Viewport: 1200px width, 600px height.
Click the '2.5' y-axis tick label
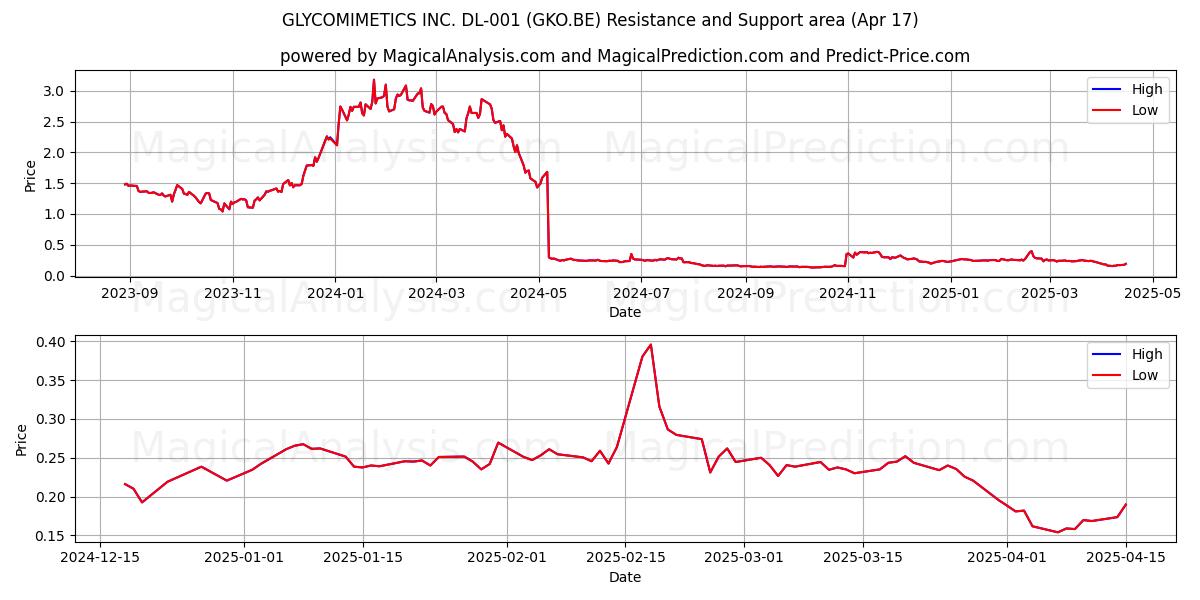pos(56,122)
